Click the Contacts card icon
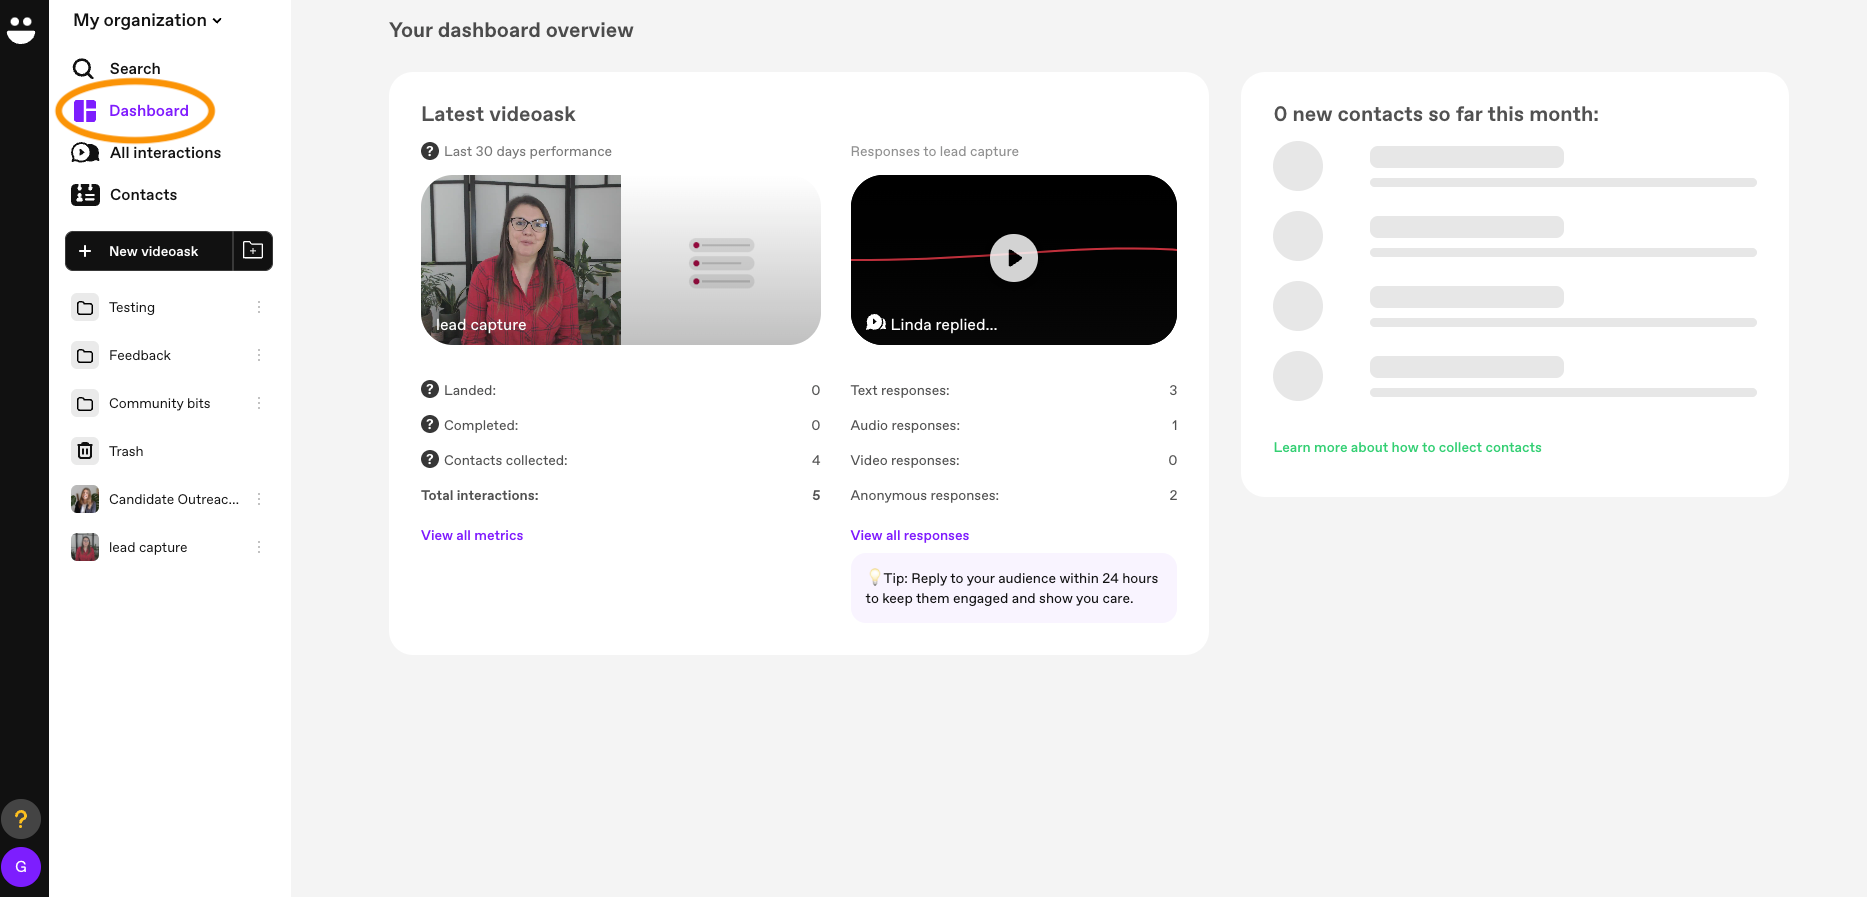This screenshot has width=1867, height=897. click(85, 195)
